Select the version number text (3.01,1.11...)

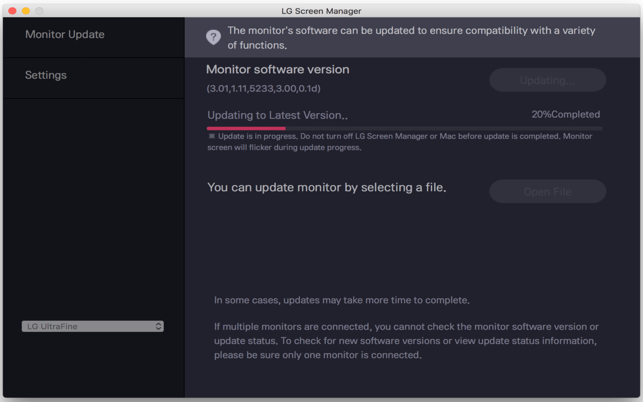(263, 89)
